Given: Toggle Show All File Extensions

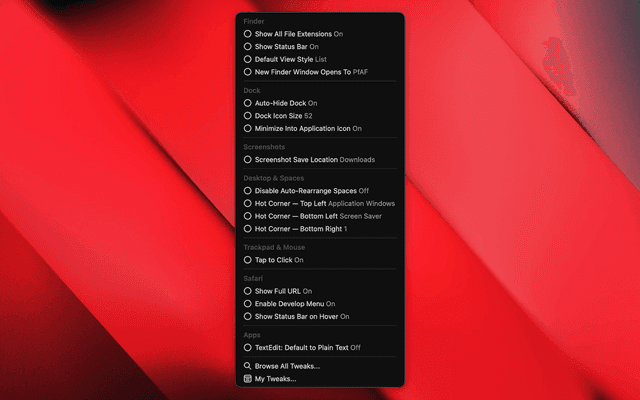Looking at the screenshot, I should [298, 34].
